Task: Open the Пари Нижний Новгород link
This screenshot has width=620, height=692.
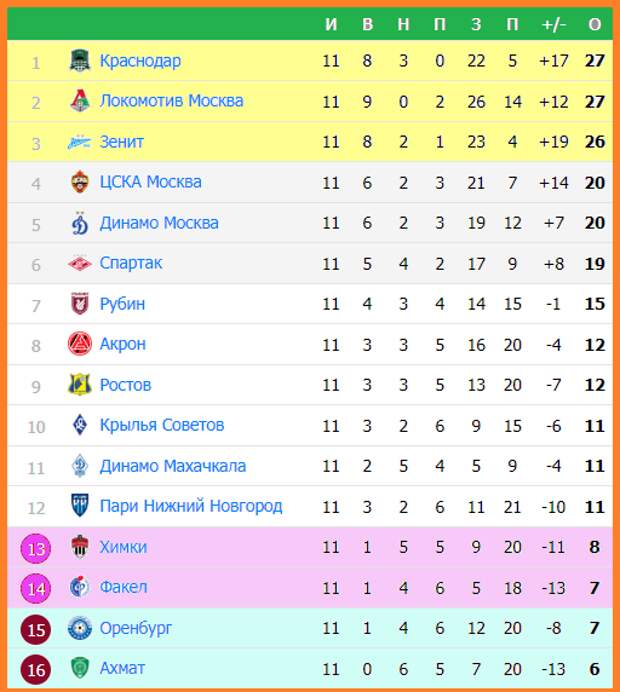Action: [191, 506]
